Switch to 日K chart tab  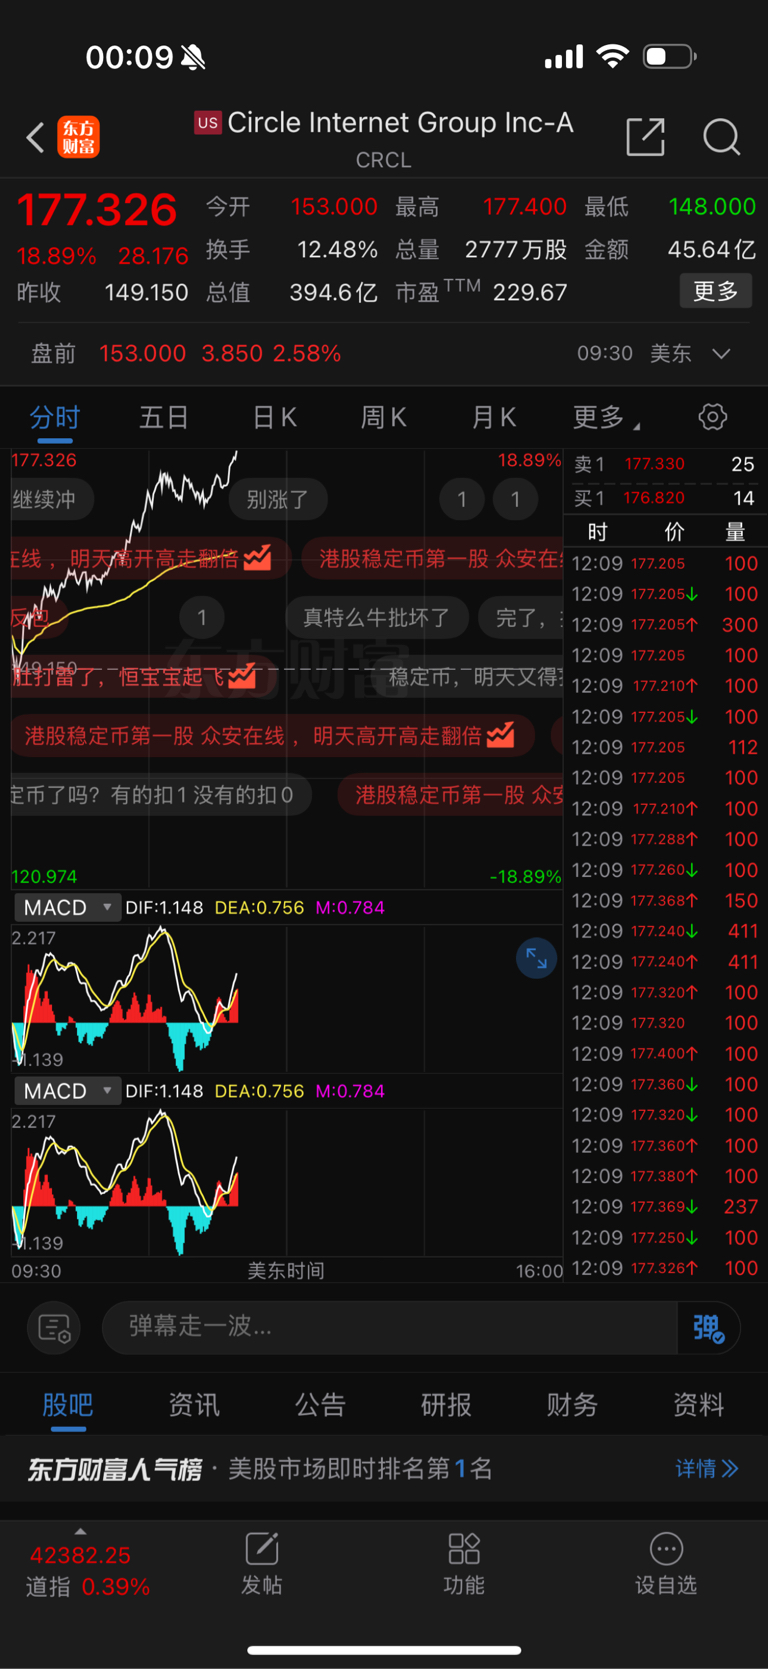[x=274, y=418]
